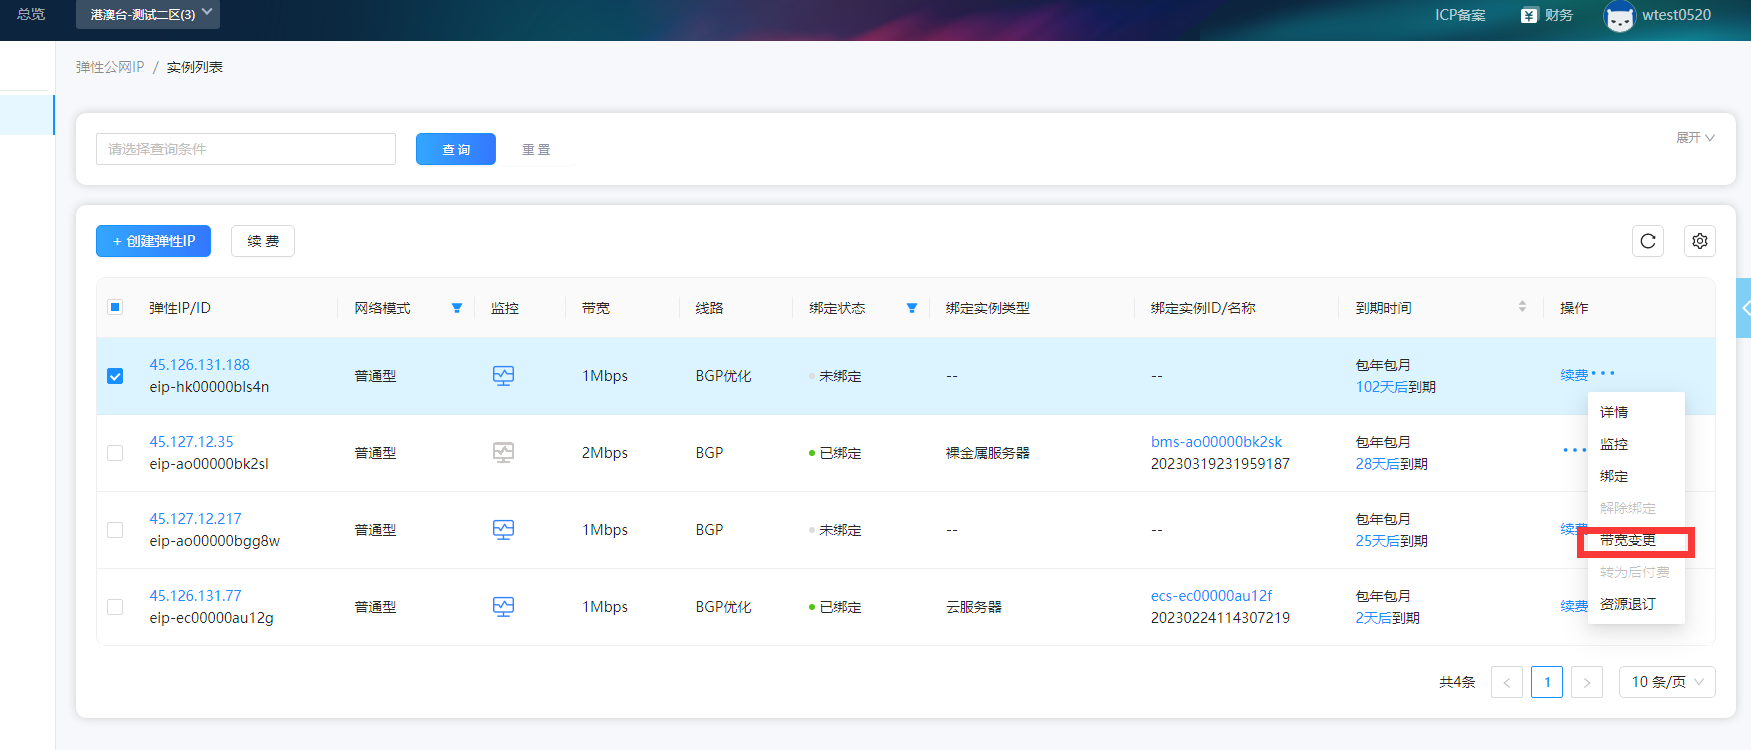Click pagination next page arrow
Image resolution: width=1751 pixels, height=750 pixels.
[1587, 682]
